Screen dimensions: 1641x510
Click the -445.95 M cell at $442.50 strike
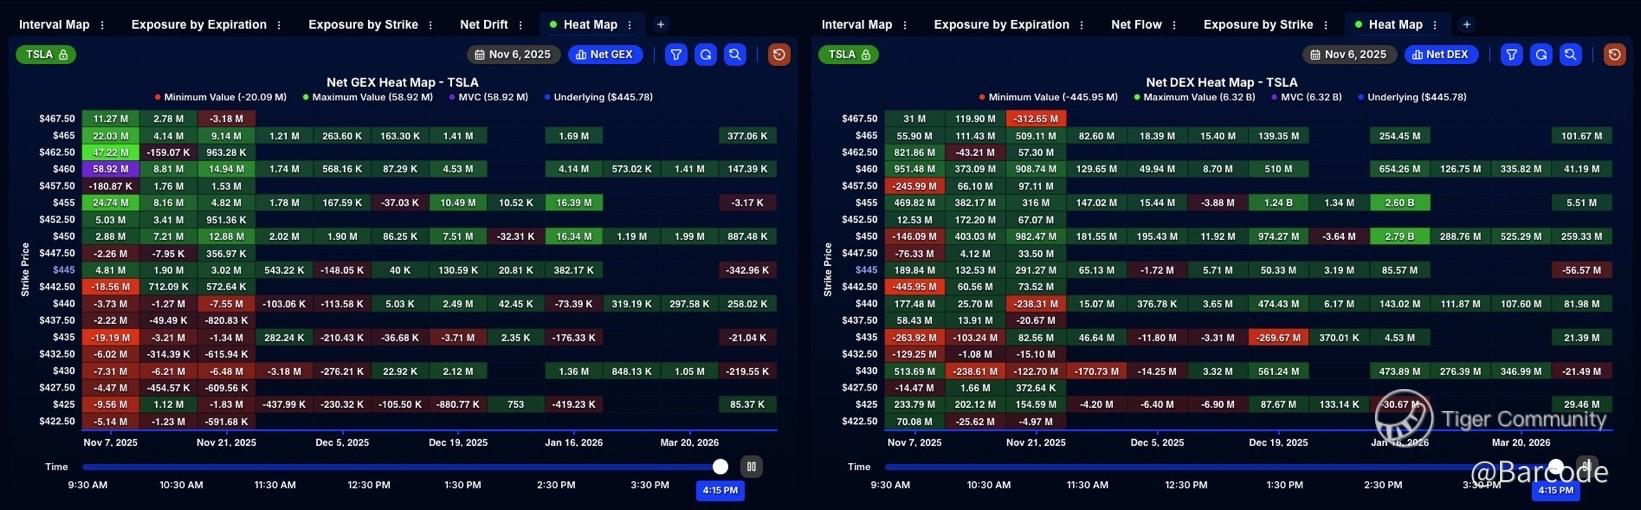(x=914, y=286)
